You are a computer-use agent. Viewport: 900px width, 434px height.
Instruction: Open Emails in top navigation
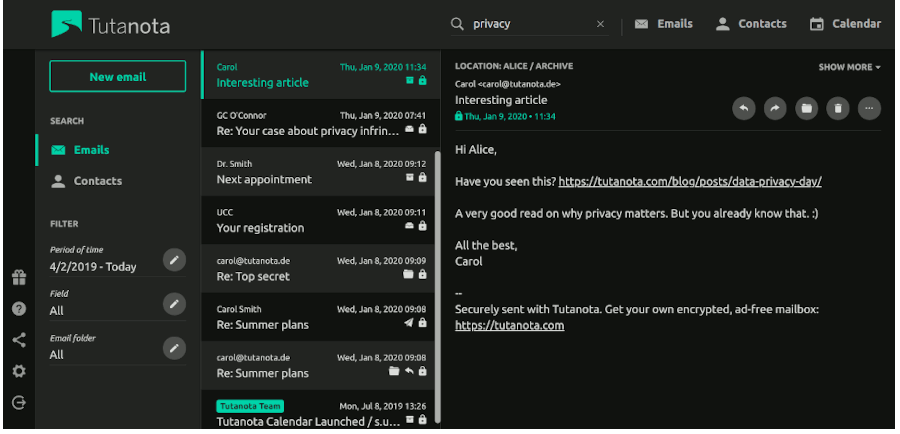(664, 24)
